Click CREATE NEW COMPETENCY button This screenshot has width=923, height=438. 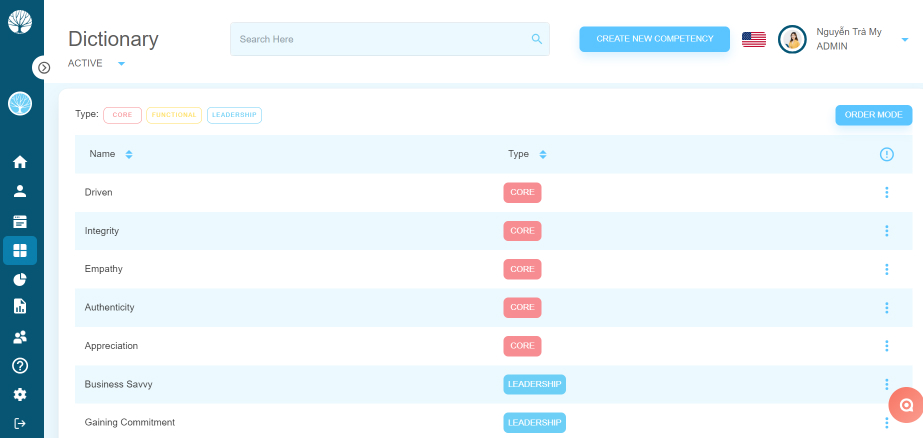tap(655, 39)
